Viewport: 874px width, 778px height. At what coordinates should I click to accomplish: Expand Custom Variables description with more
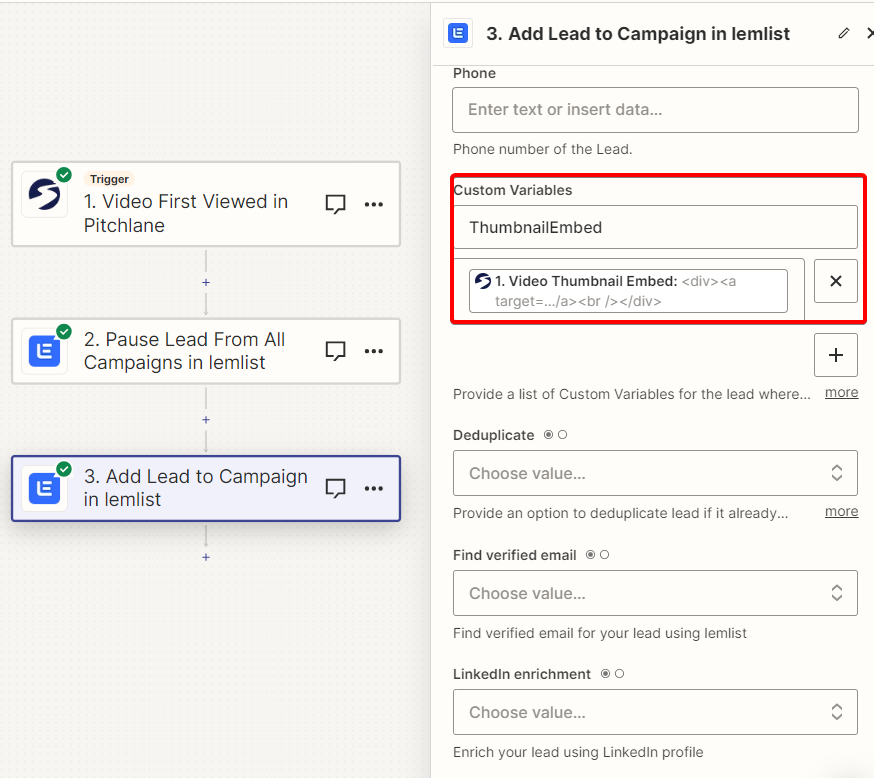pos(841,393)
